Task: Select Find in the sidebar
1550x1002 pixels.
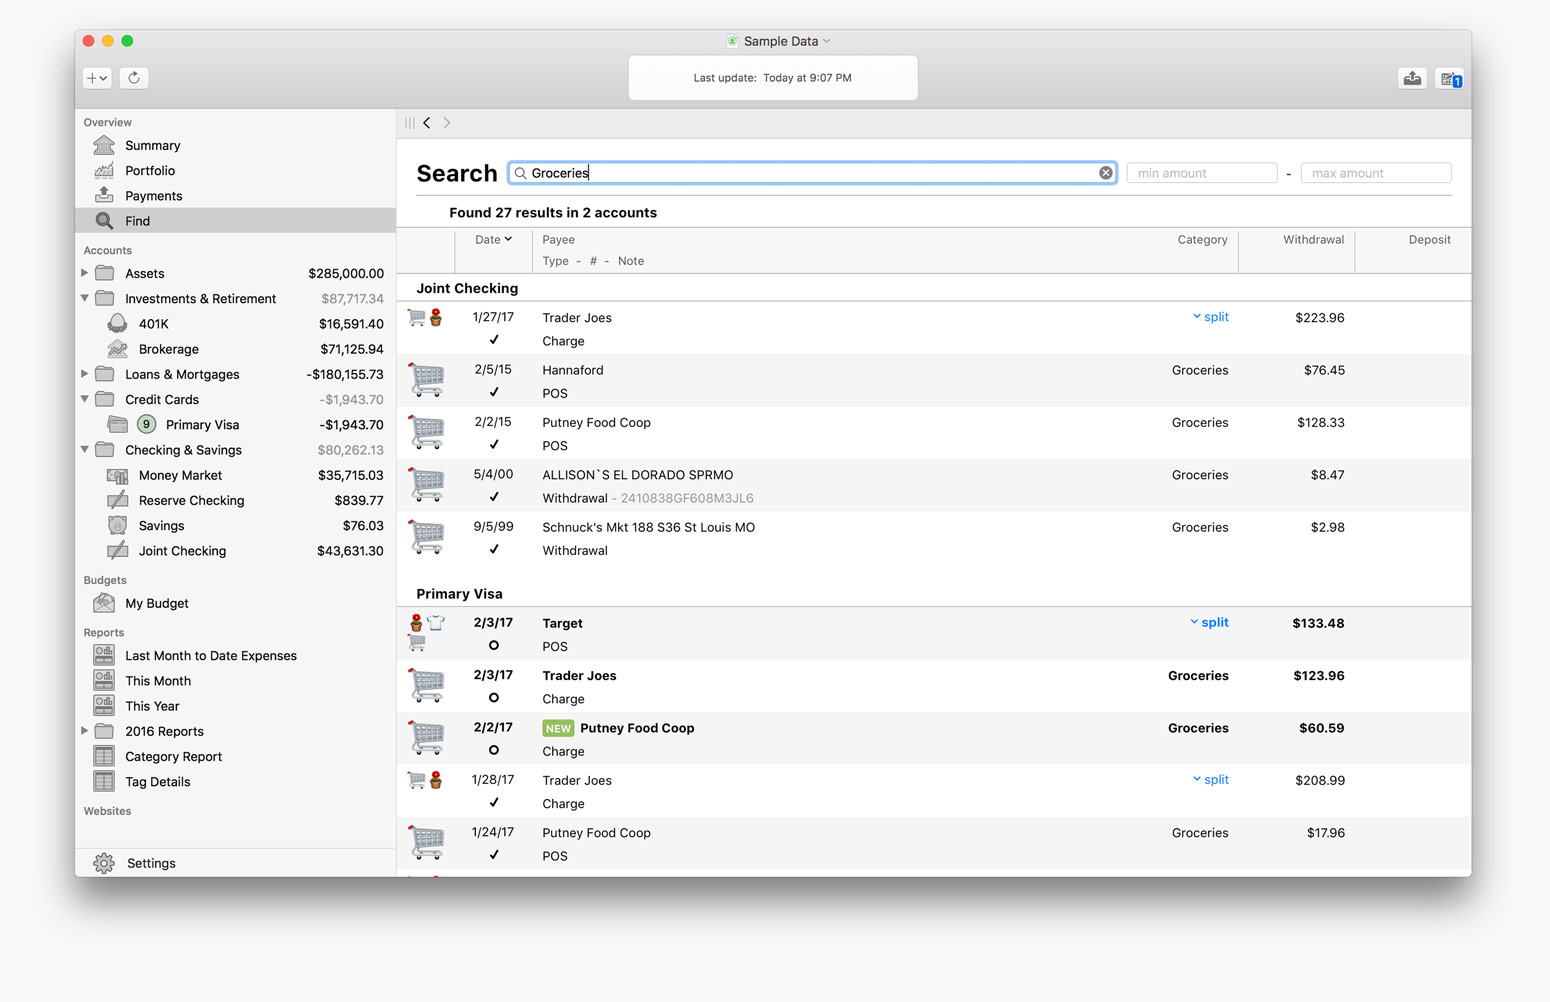Action: tap(235, 221)
